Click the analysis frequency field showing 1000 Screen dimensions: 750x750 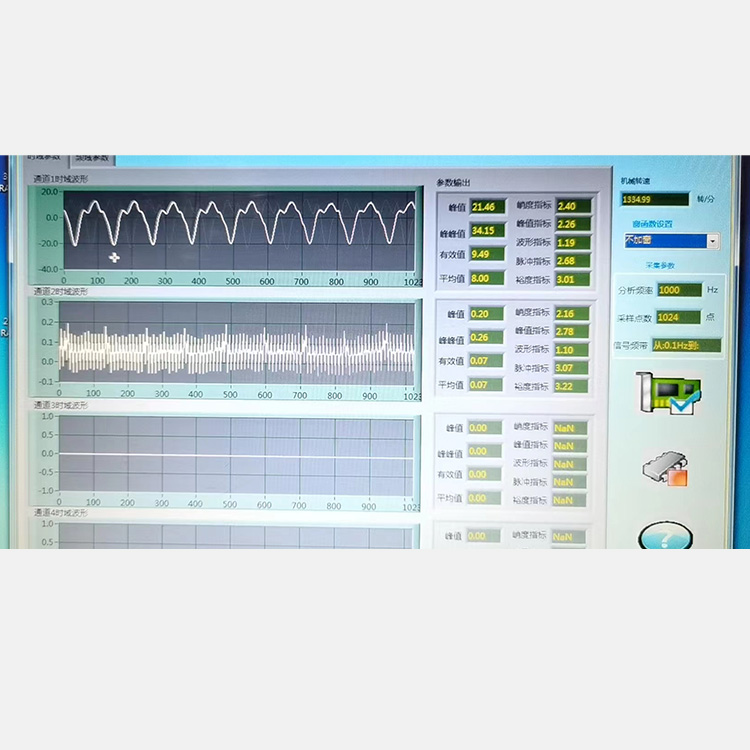(679, 290)
